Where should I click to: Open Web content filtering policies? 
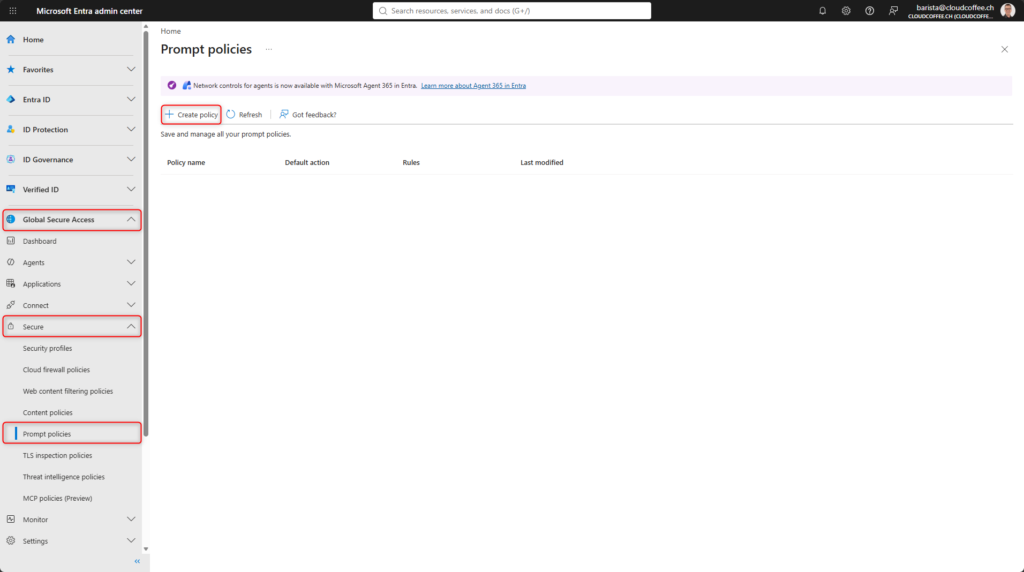[68, 391]
